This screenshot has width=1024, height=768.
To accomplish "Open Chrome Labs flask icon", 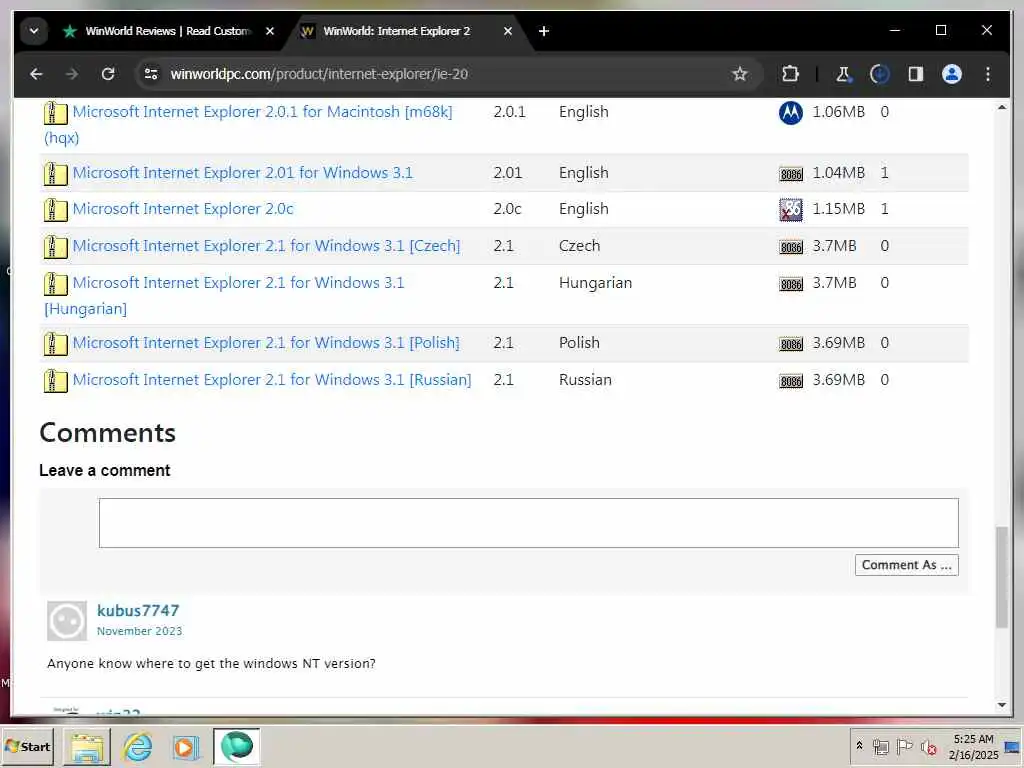I will (843, 74).
